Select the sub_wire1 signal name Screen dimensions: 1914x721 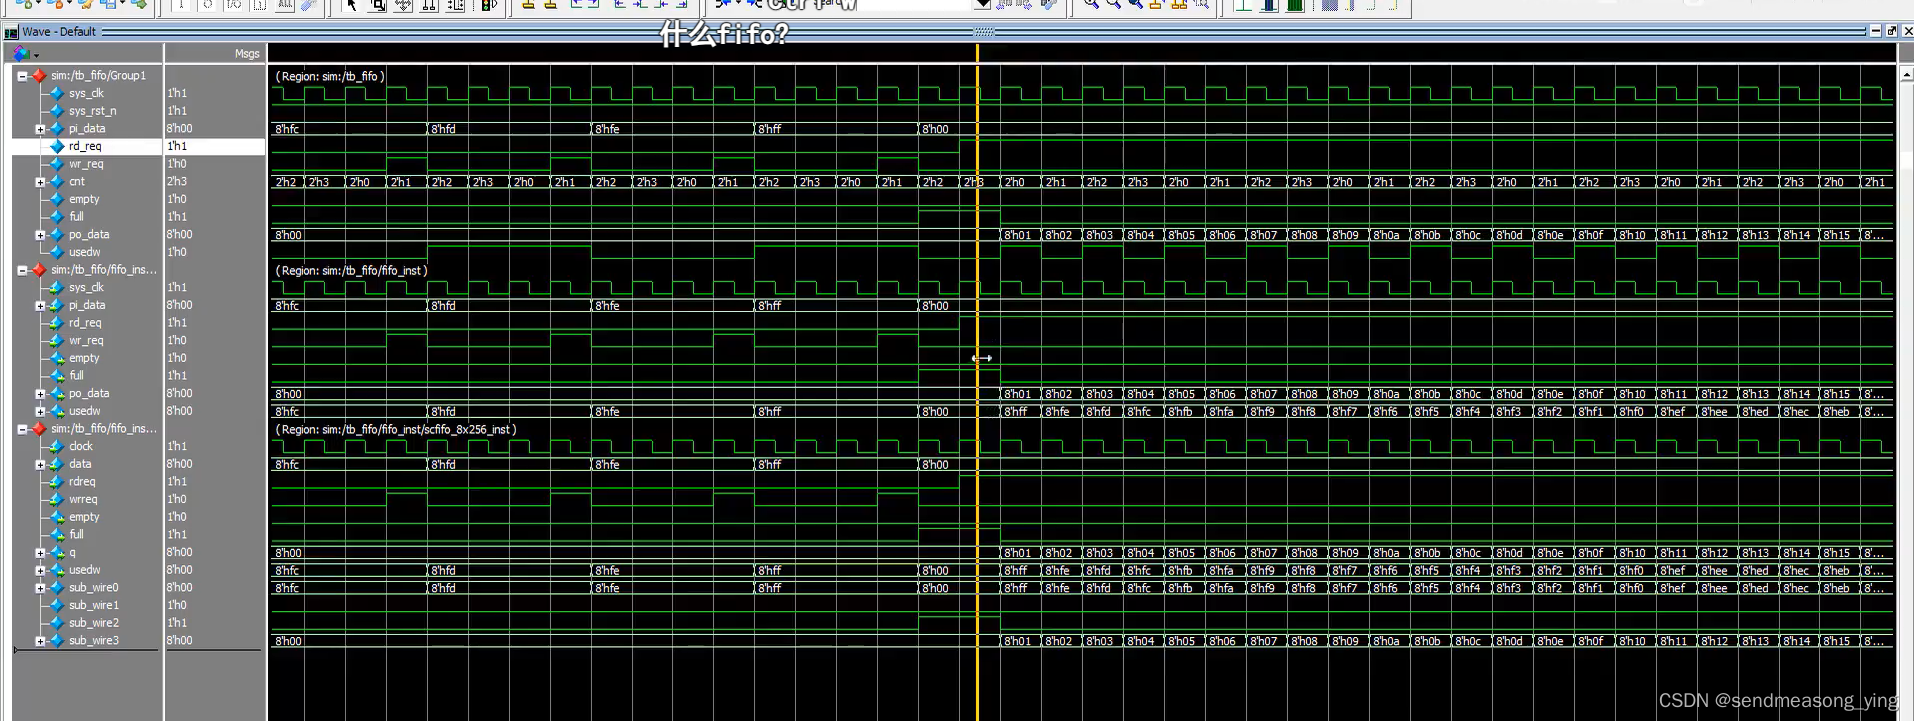coord(94,606)
